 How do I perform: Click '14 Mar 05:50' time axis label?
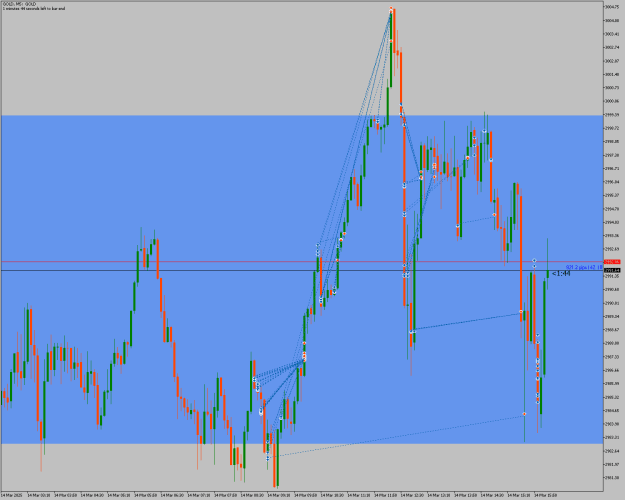[145, 495]
